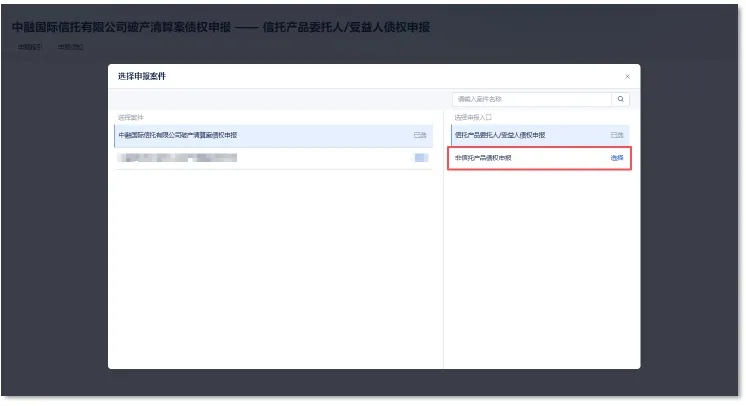
Task: Click select button on blurred case row
Action: pyautogui.click(x=421, y=158)
